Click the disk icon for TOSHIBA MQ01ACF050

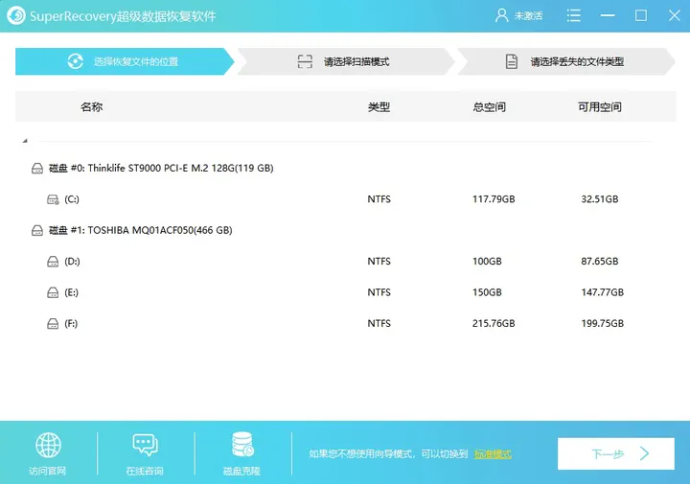point(37,231)
